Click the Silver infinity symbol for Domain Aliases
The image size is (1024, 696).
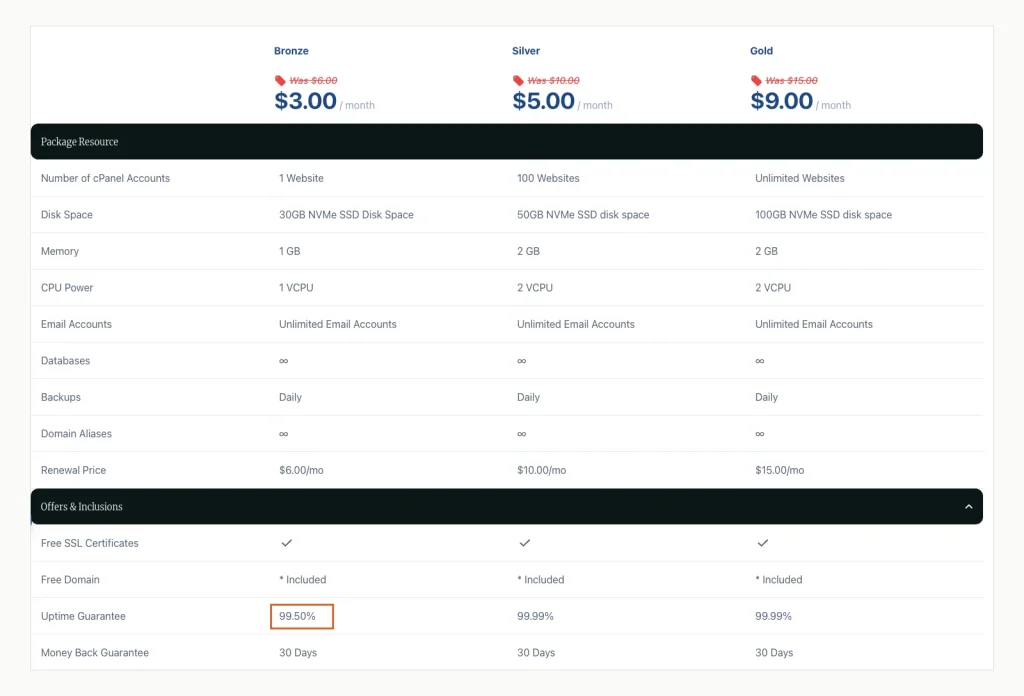point(522,434)
